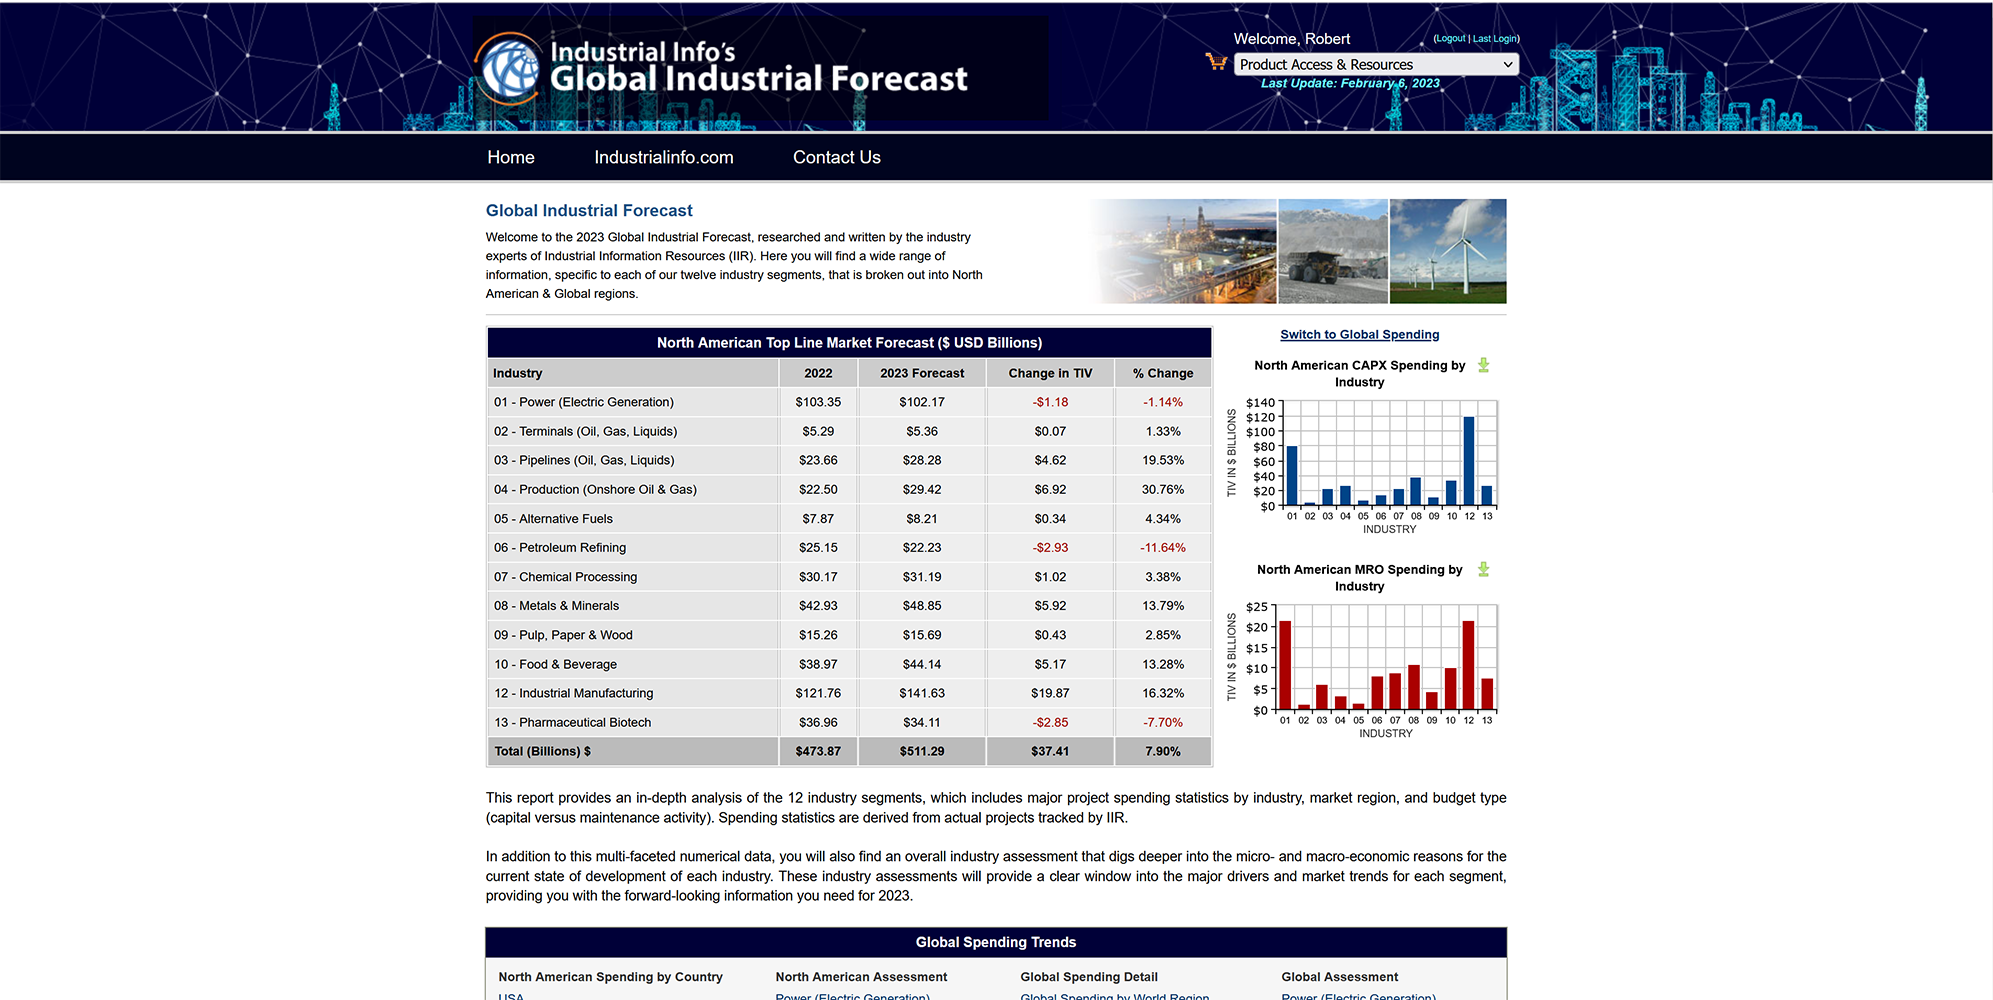Click the 'Total (Billions) $' row label

[x=542, y=751]
